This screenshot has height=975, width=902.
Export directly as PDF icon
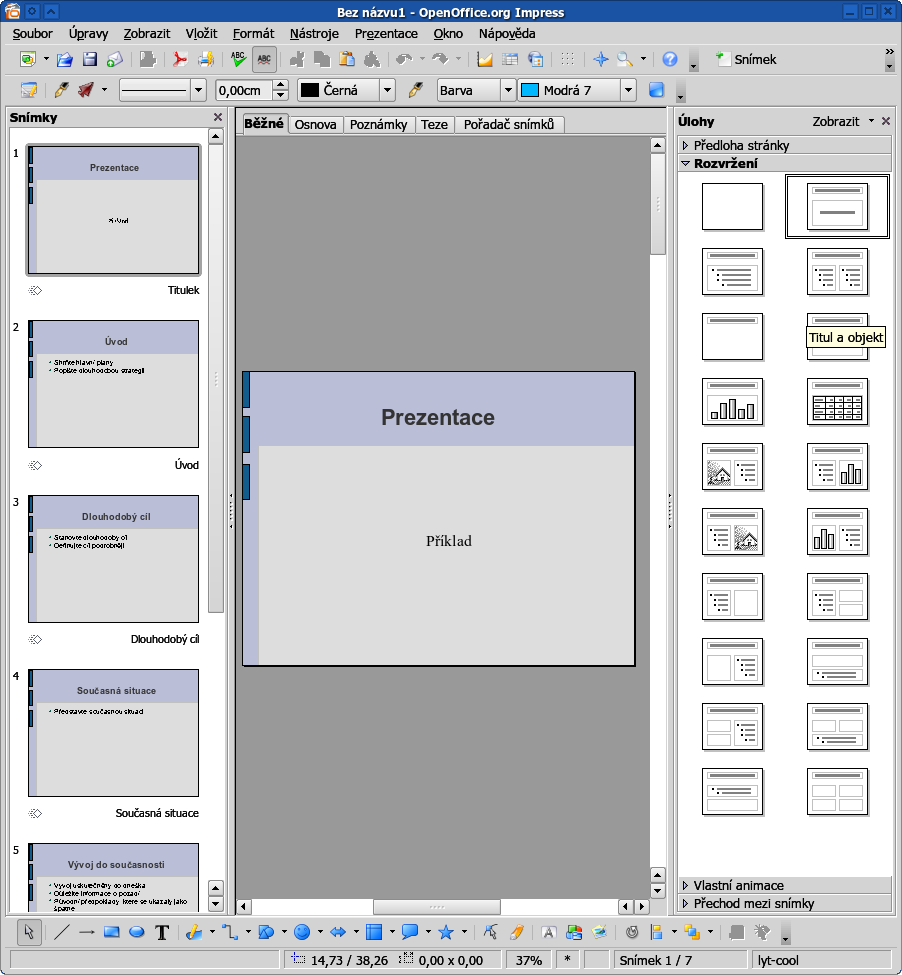pyautogui.click(x=180, y=60)
